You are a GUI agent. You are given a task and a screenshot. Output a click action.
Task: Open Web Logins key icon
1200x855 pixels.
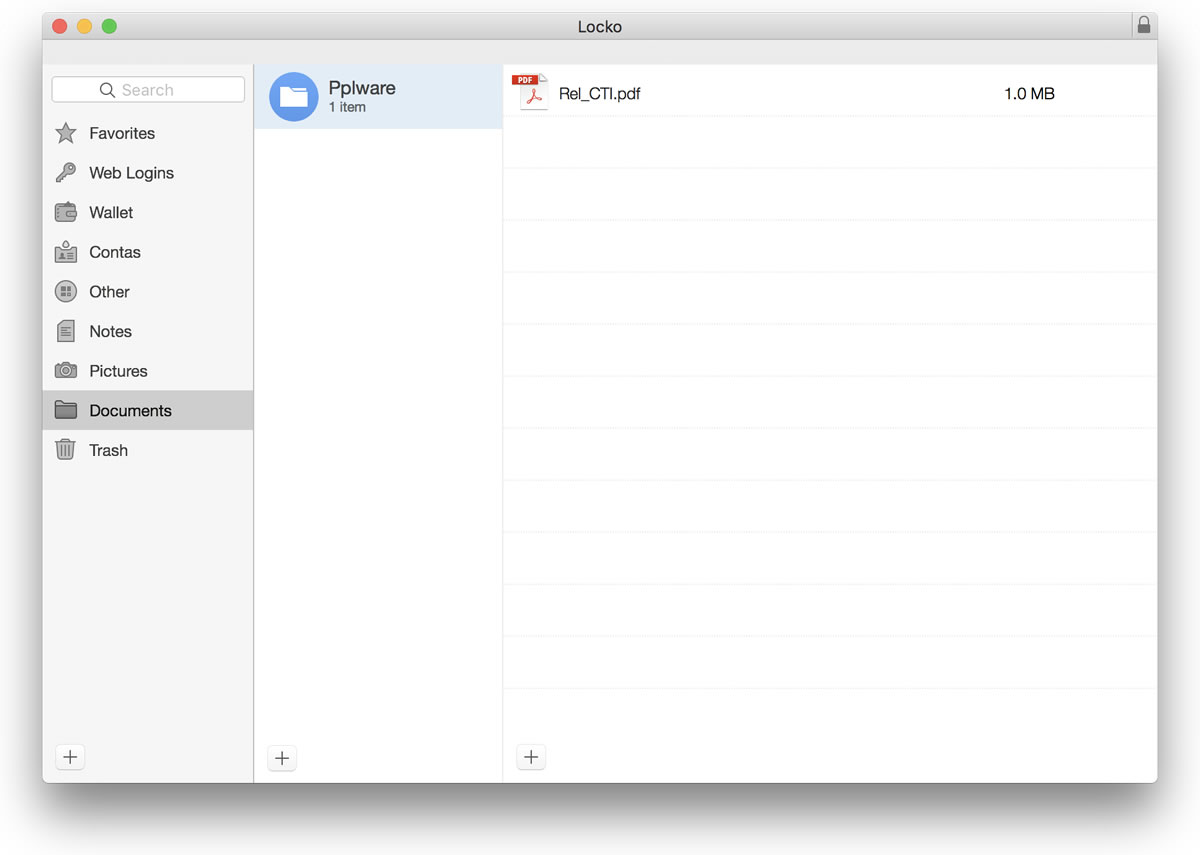[x=66, y=173]
